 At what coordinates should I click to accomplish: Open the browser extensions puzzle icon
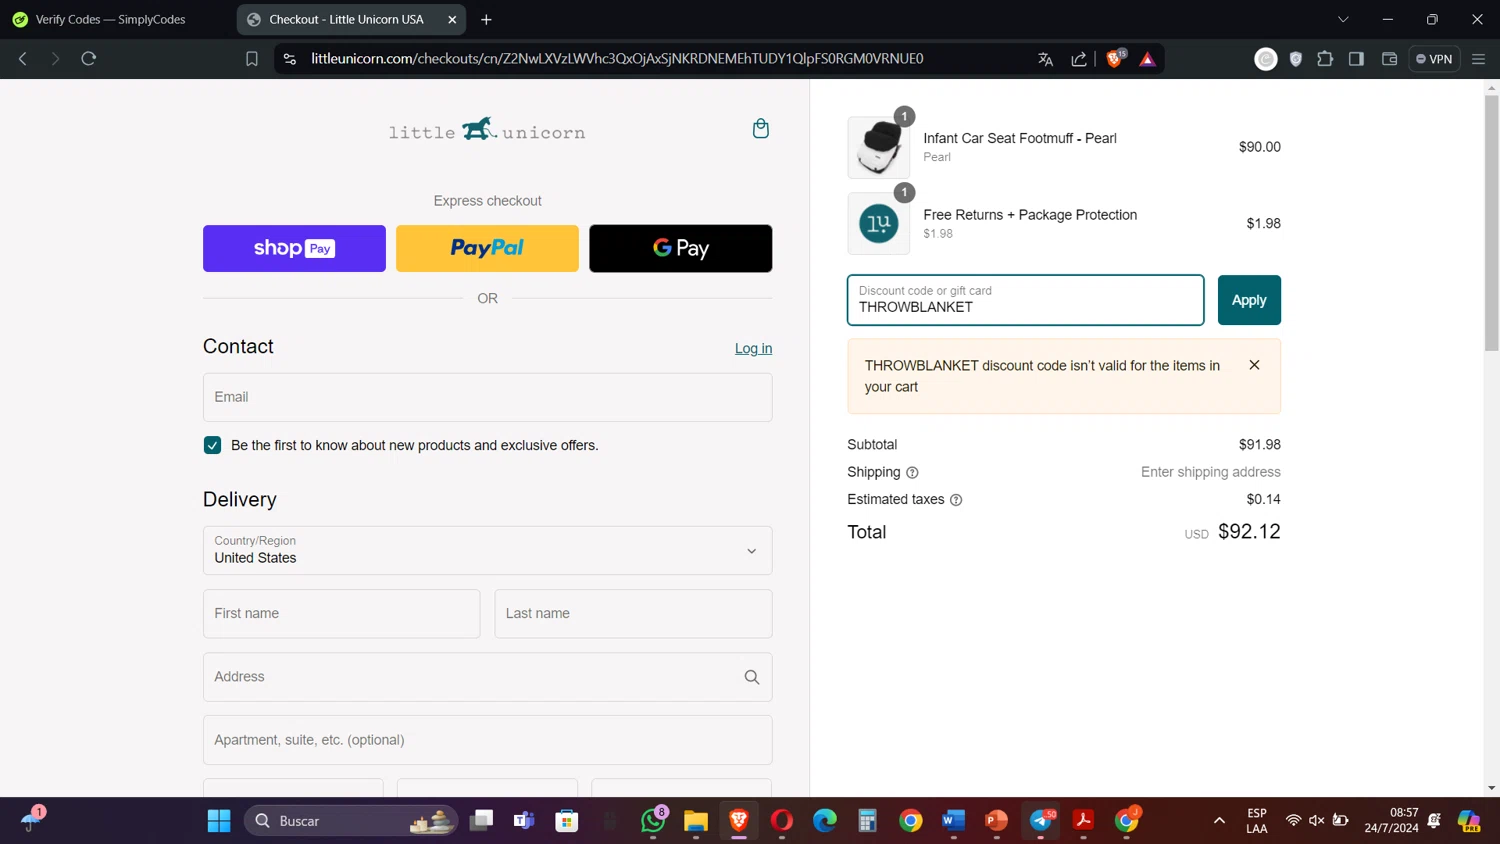click(1325, 59)
